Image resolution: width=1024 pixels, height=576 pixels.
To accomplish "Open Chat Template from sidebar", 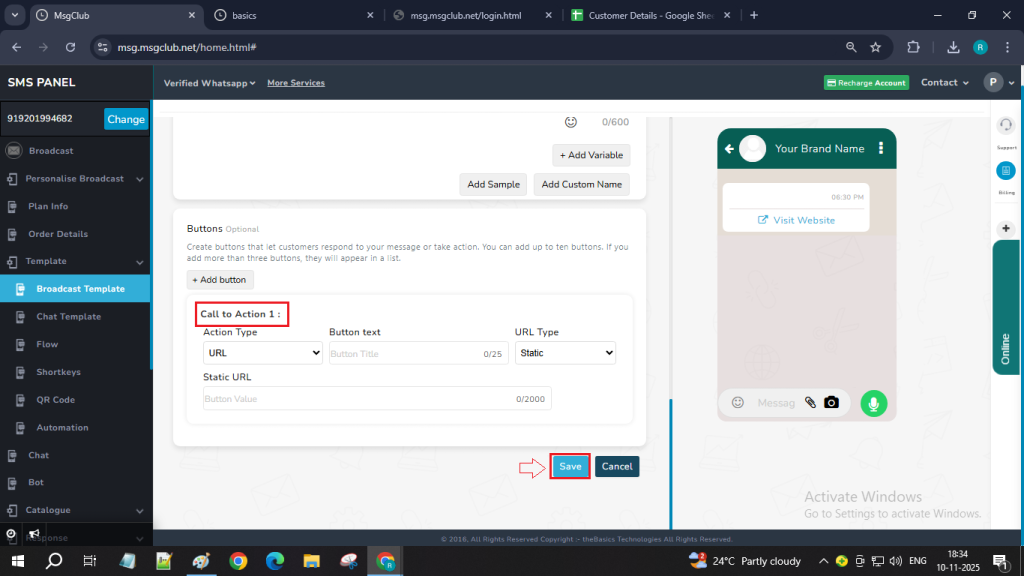I will tap(68, 317).
